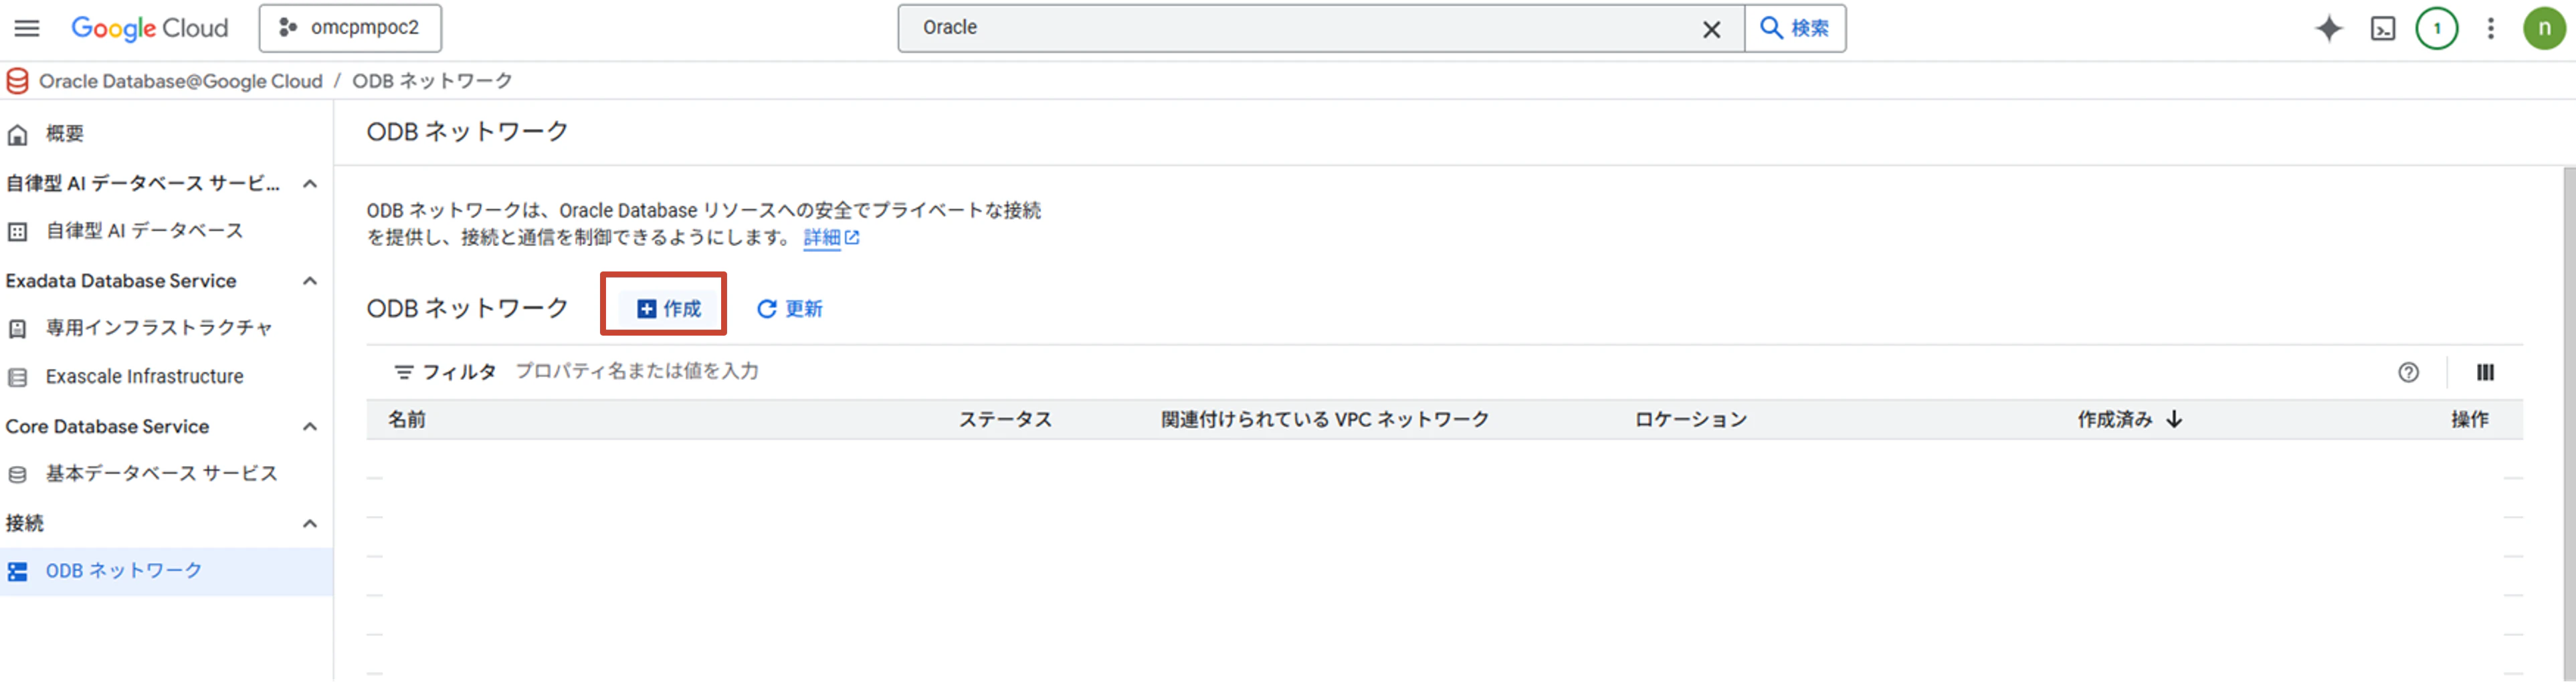
Task: Click 関連付けられている VPC ネットワーク column header
Action: [x=1325, y=420]
